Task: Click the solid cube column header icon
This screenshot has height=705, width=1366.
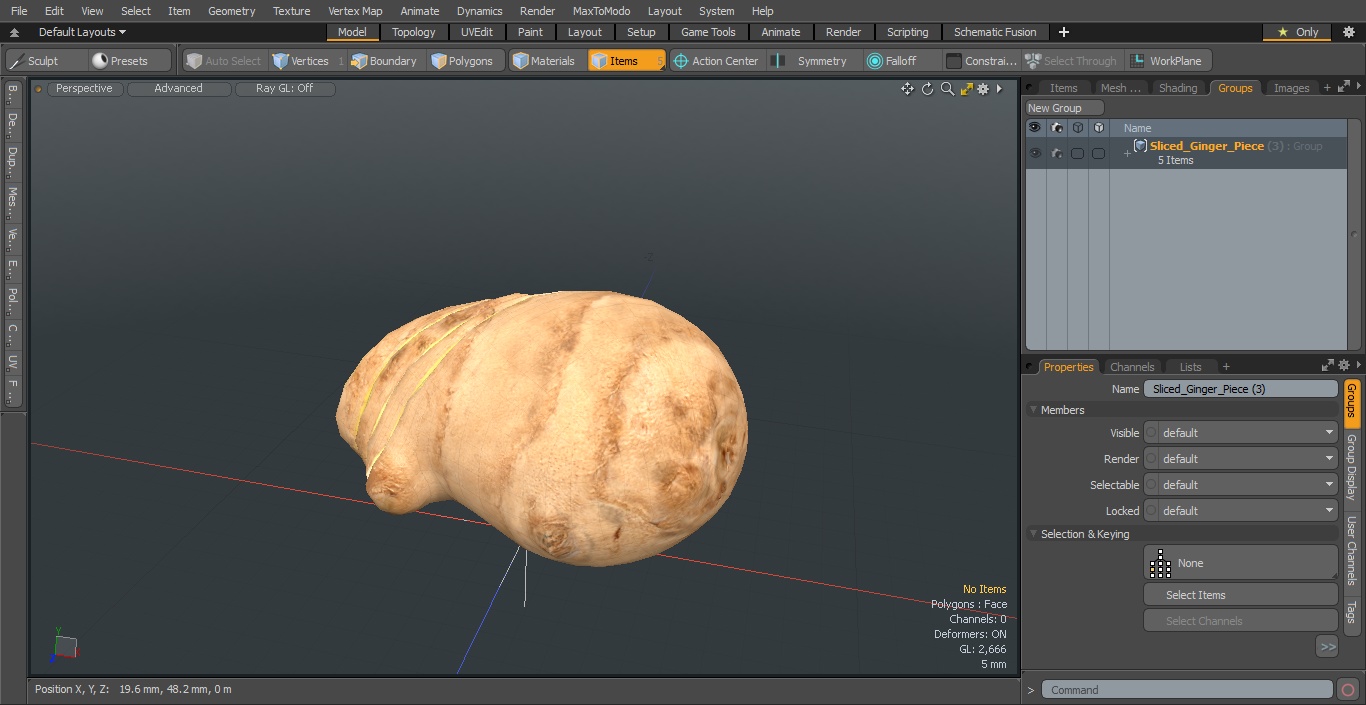Action: click(1099, 128)
